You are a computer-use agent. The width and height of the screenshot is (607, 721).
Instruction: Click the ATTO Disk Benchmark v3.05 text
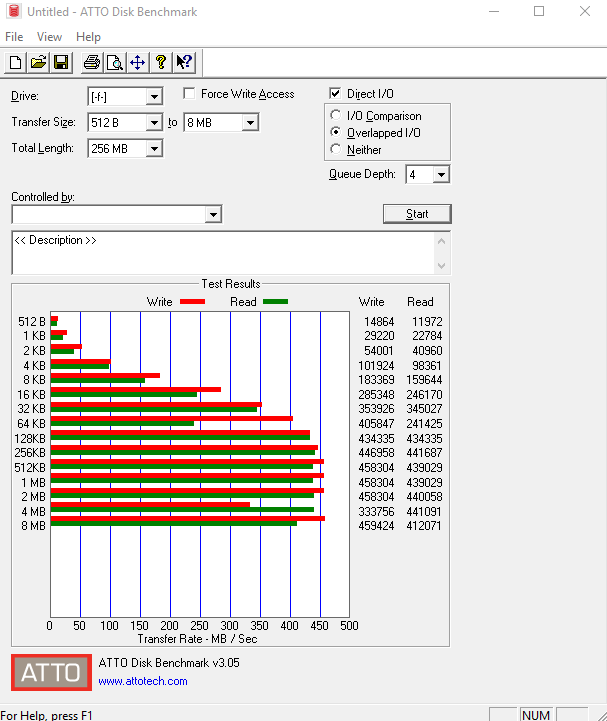[169, 663]
